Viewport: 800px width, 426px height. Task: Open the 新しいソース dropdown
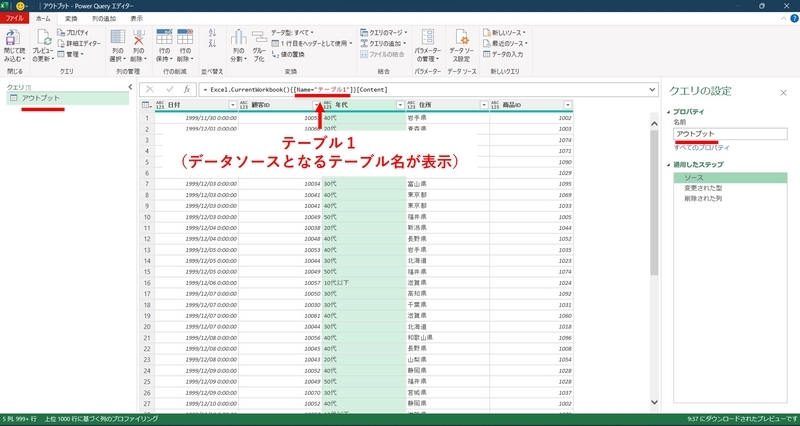point(505,32)
